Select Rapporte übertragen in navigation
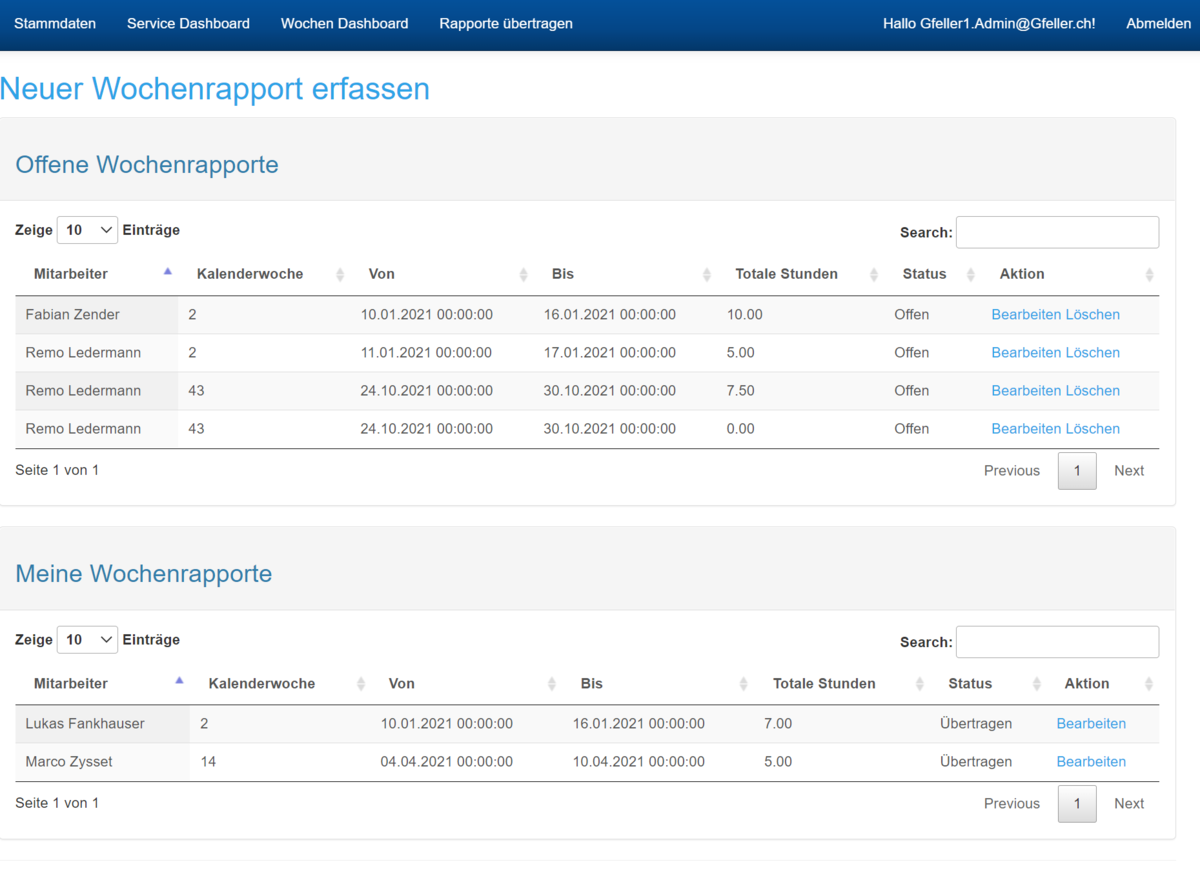 (x=506, y=23)
